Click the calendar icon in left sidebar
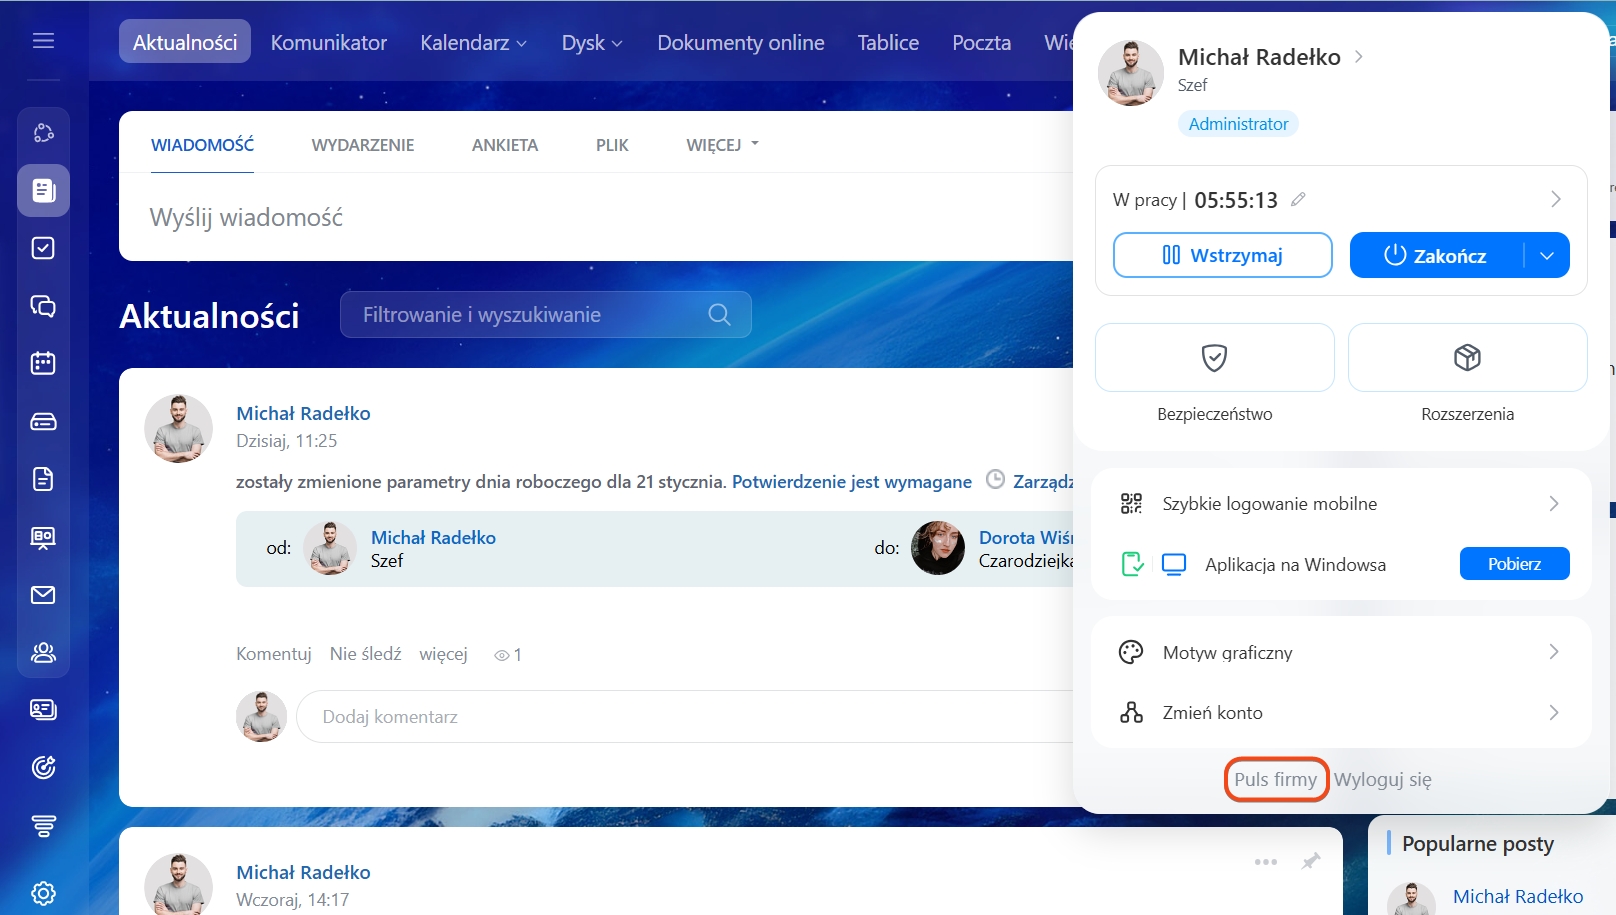 click(43, 363)
